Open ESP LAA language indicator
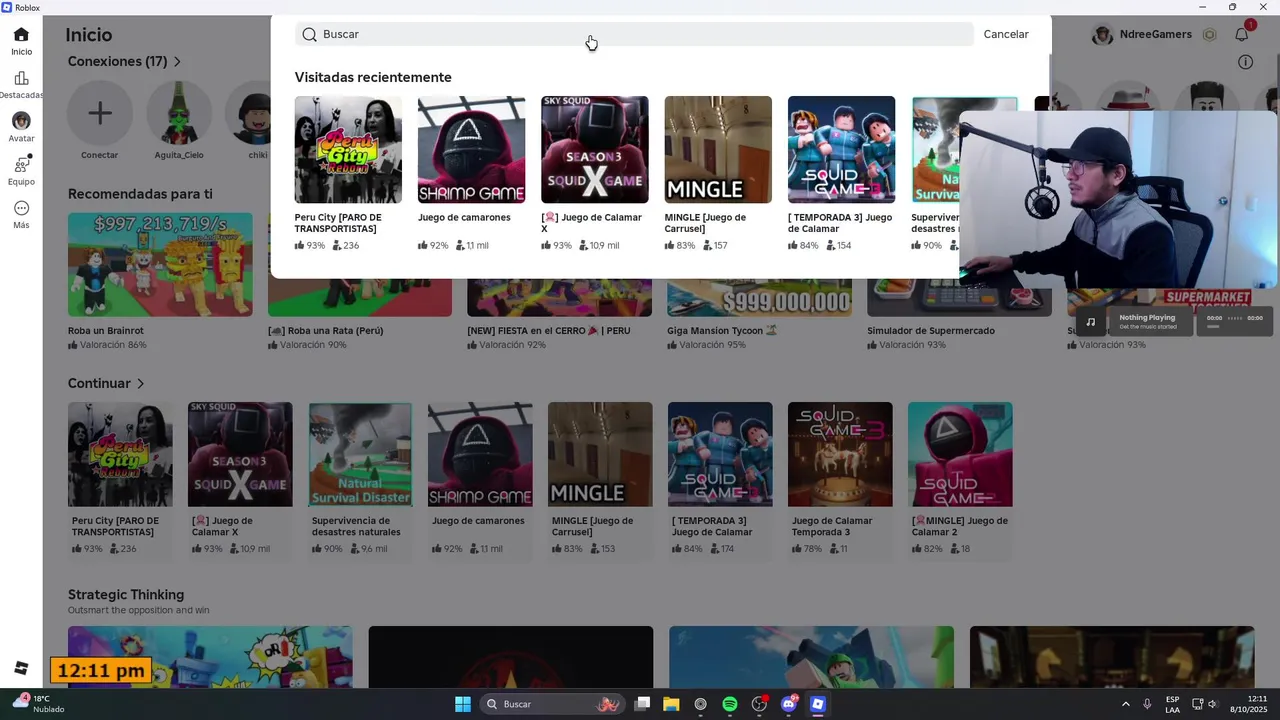Viewport: 1280px width, 720px height. coord(1172,704)
